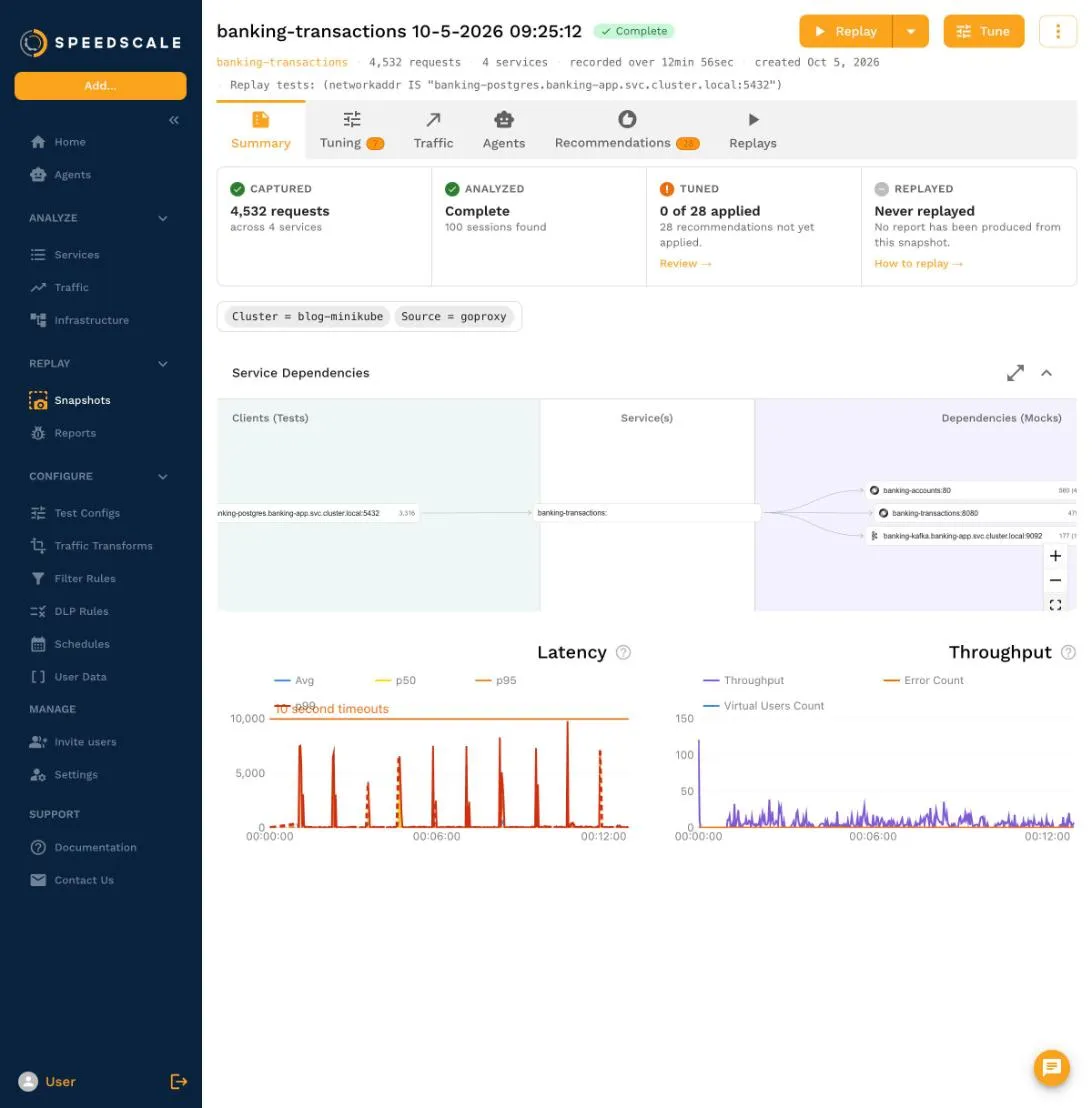Switch to the Tuning tab
Image resolution: width=1092 pixels, height=1108 pixels.
pos(351,131)
